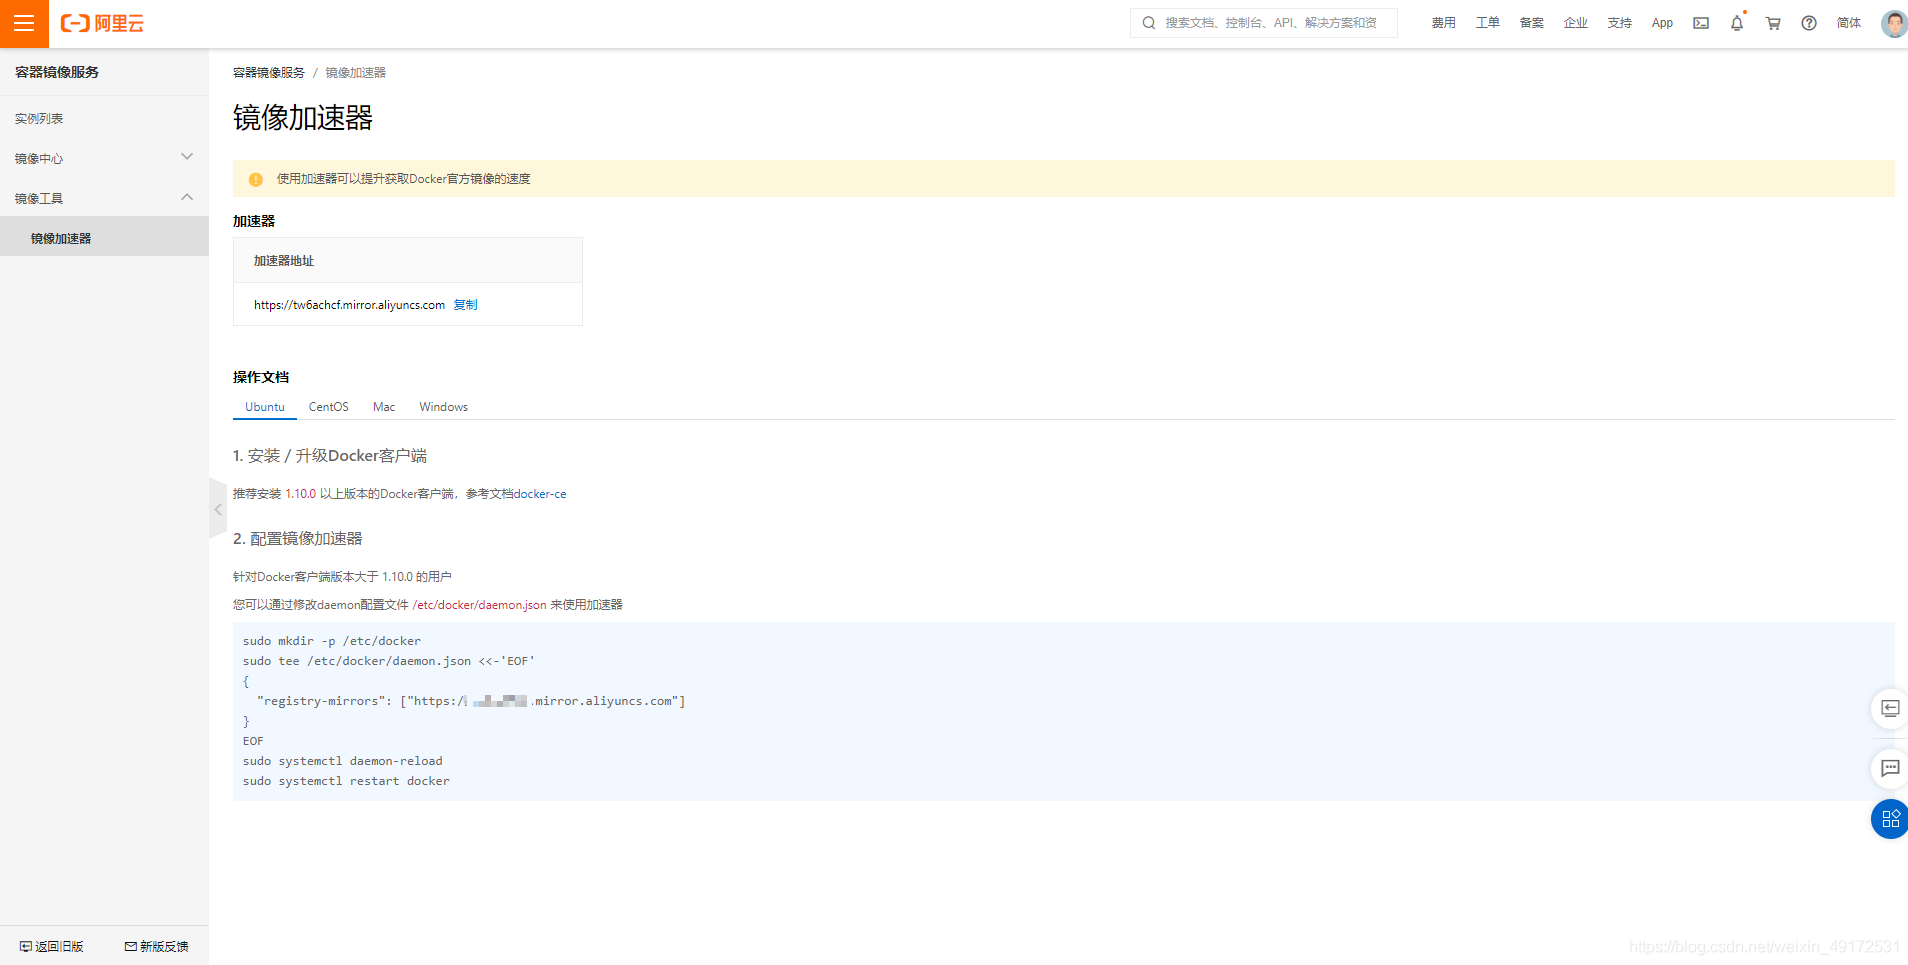
Task: Click the 'sudo tee /etc/docker/daemon.json' line
Action: (389, 661)
